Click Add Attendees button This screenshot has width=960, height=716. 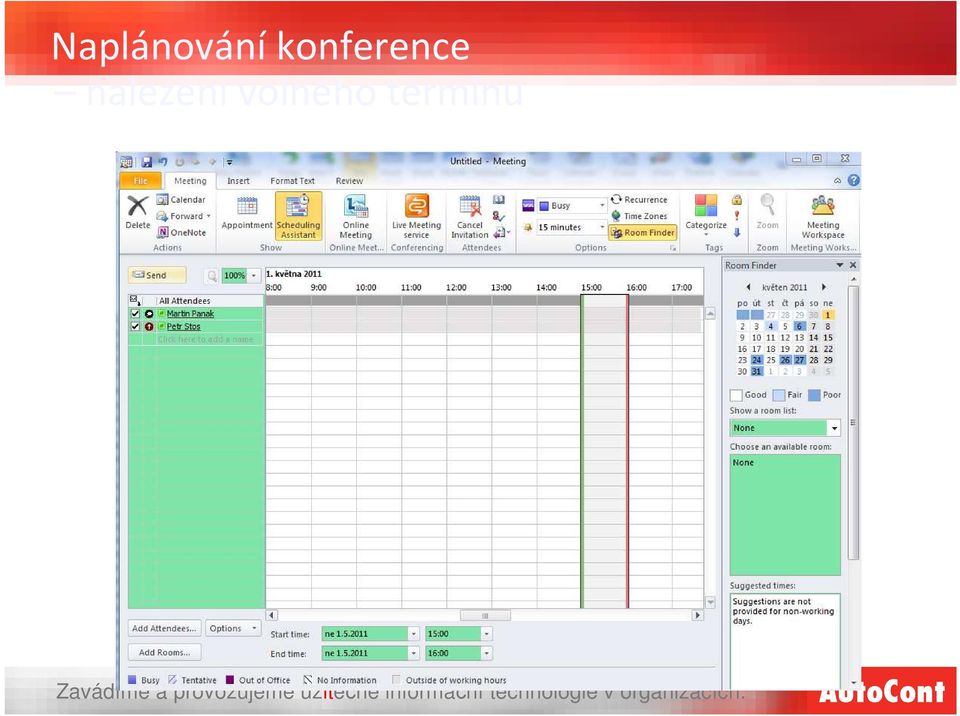coord(164,628)
